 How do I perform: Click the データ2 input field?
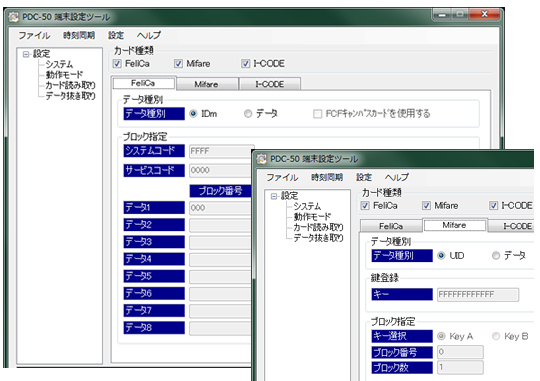220,225
